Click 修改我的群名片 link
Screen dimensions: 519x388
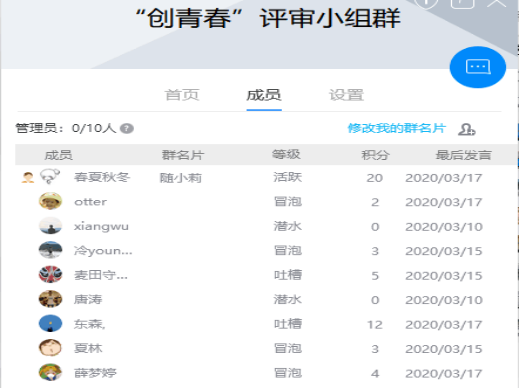397,128
